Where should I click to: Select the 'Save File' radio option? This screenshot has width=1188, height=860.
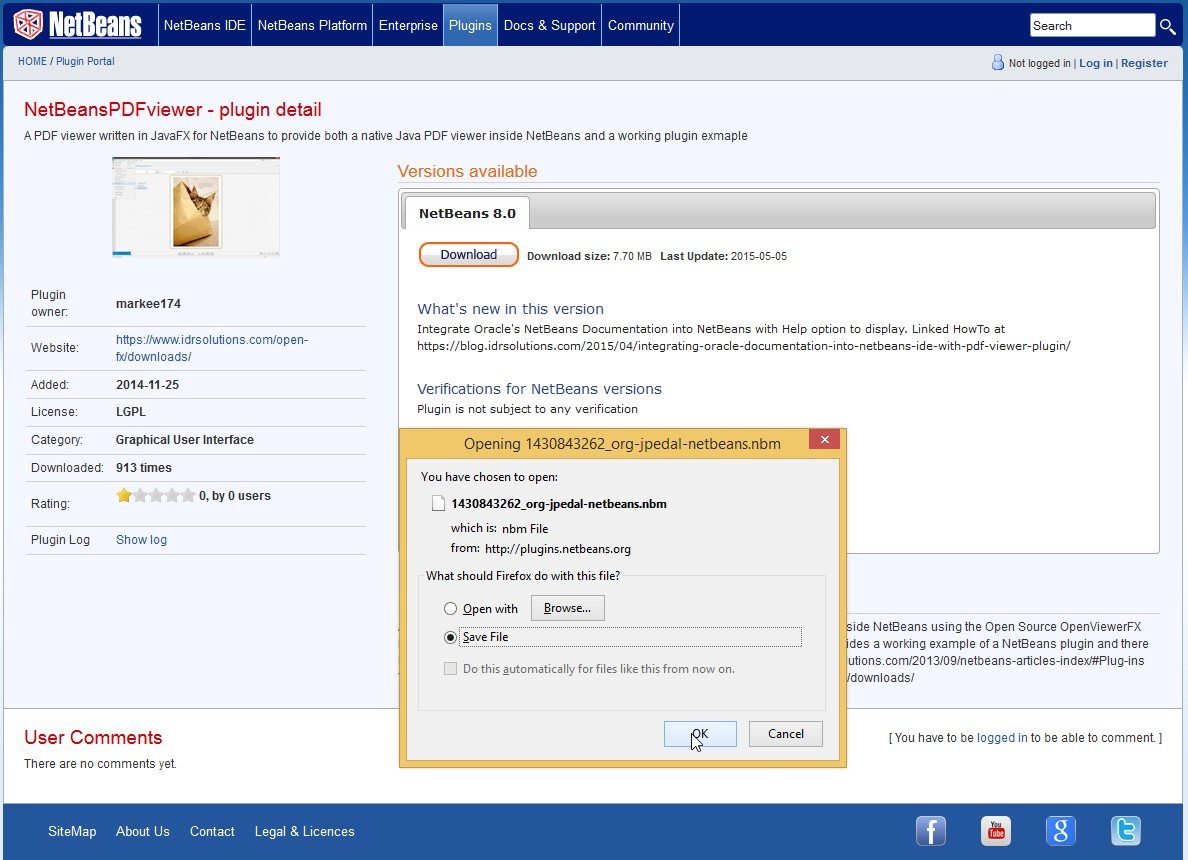451,637
